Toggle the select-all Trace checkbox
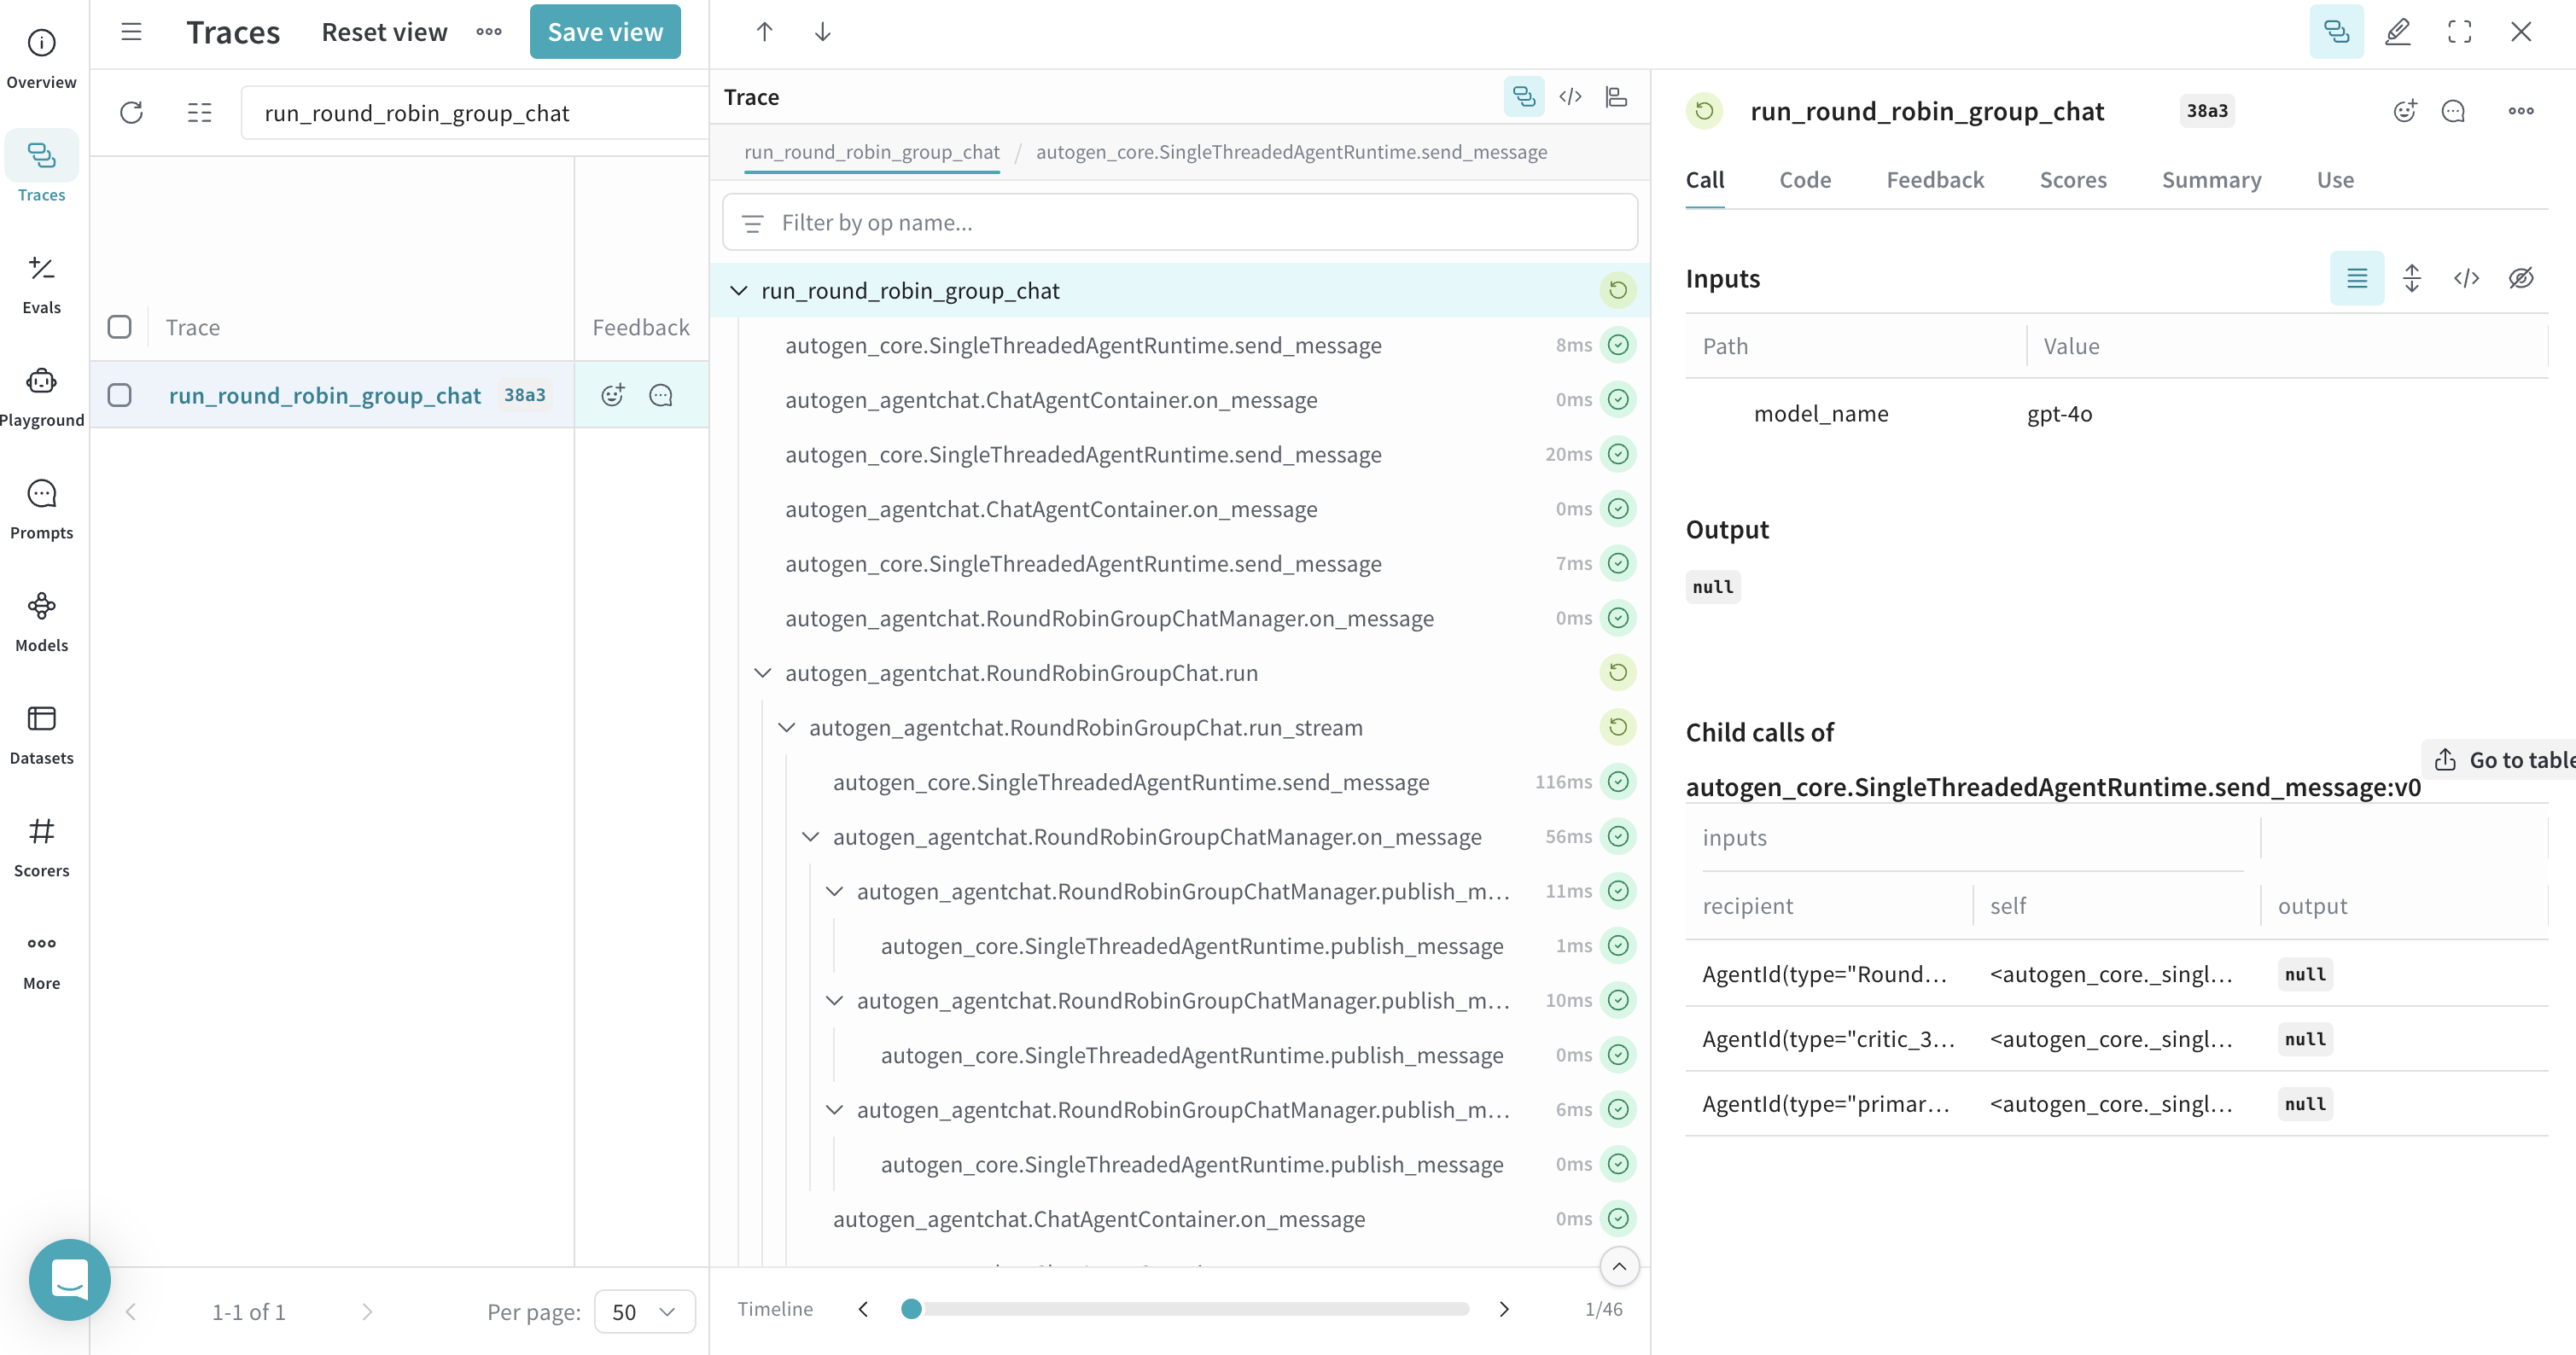The height and width of the screenshot is (1355, 2576). coord(119,327)
